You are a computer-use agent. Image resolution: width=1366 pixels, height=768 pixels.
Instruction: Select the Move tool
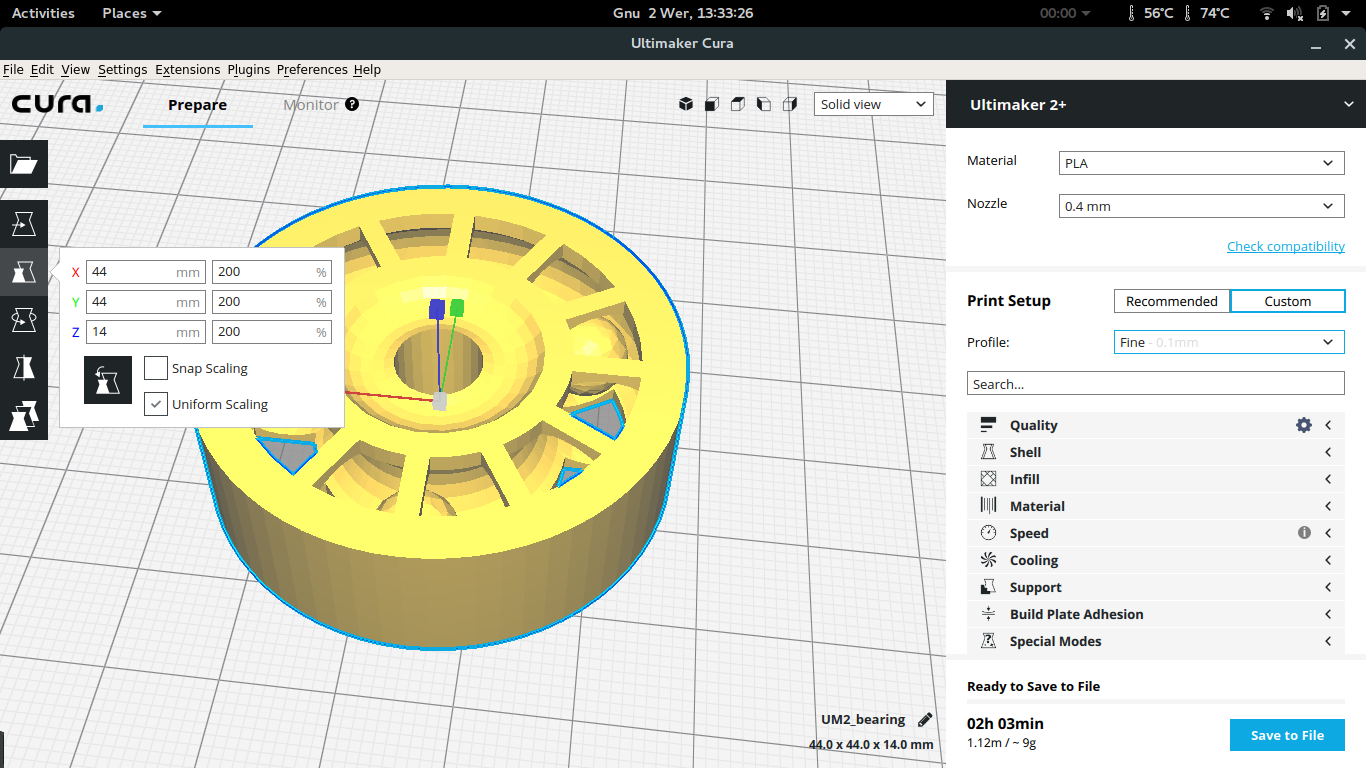[24, 224]
